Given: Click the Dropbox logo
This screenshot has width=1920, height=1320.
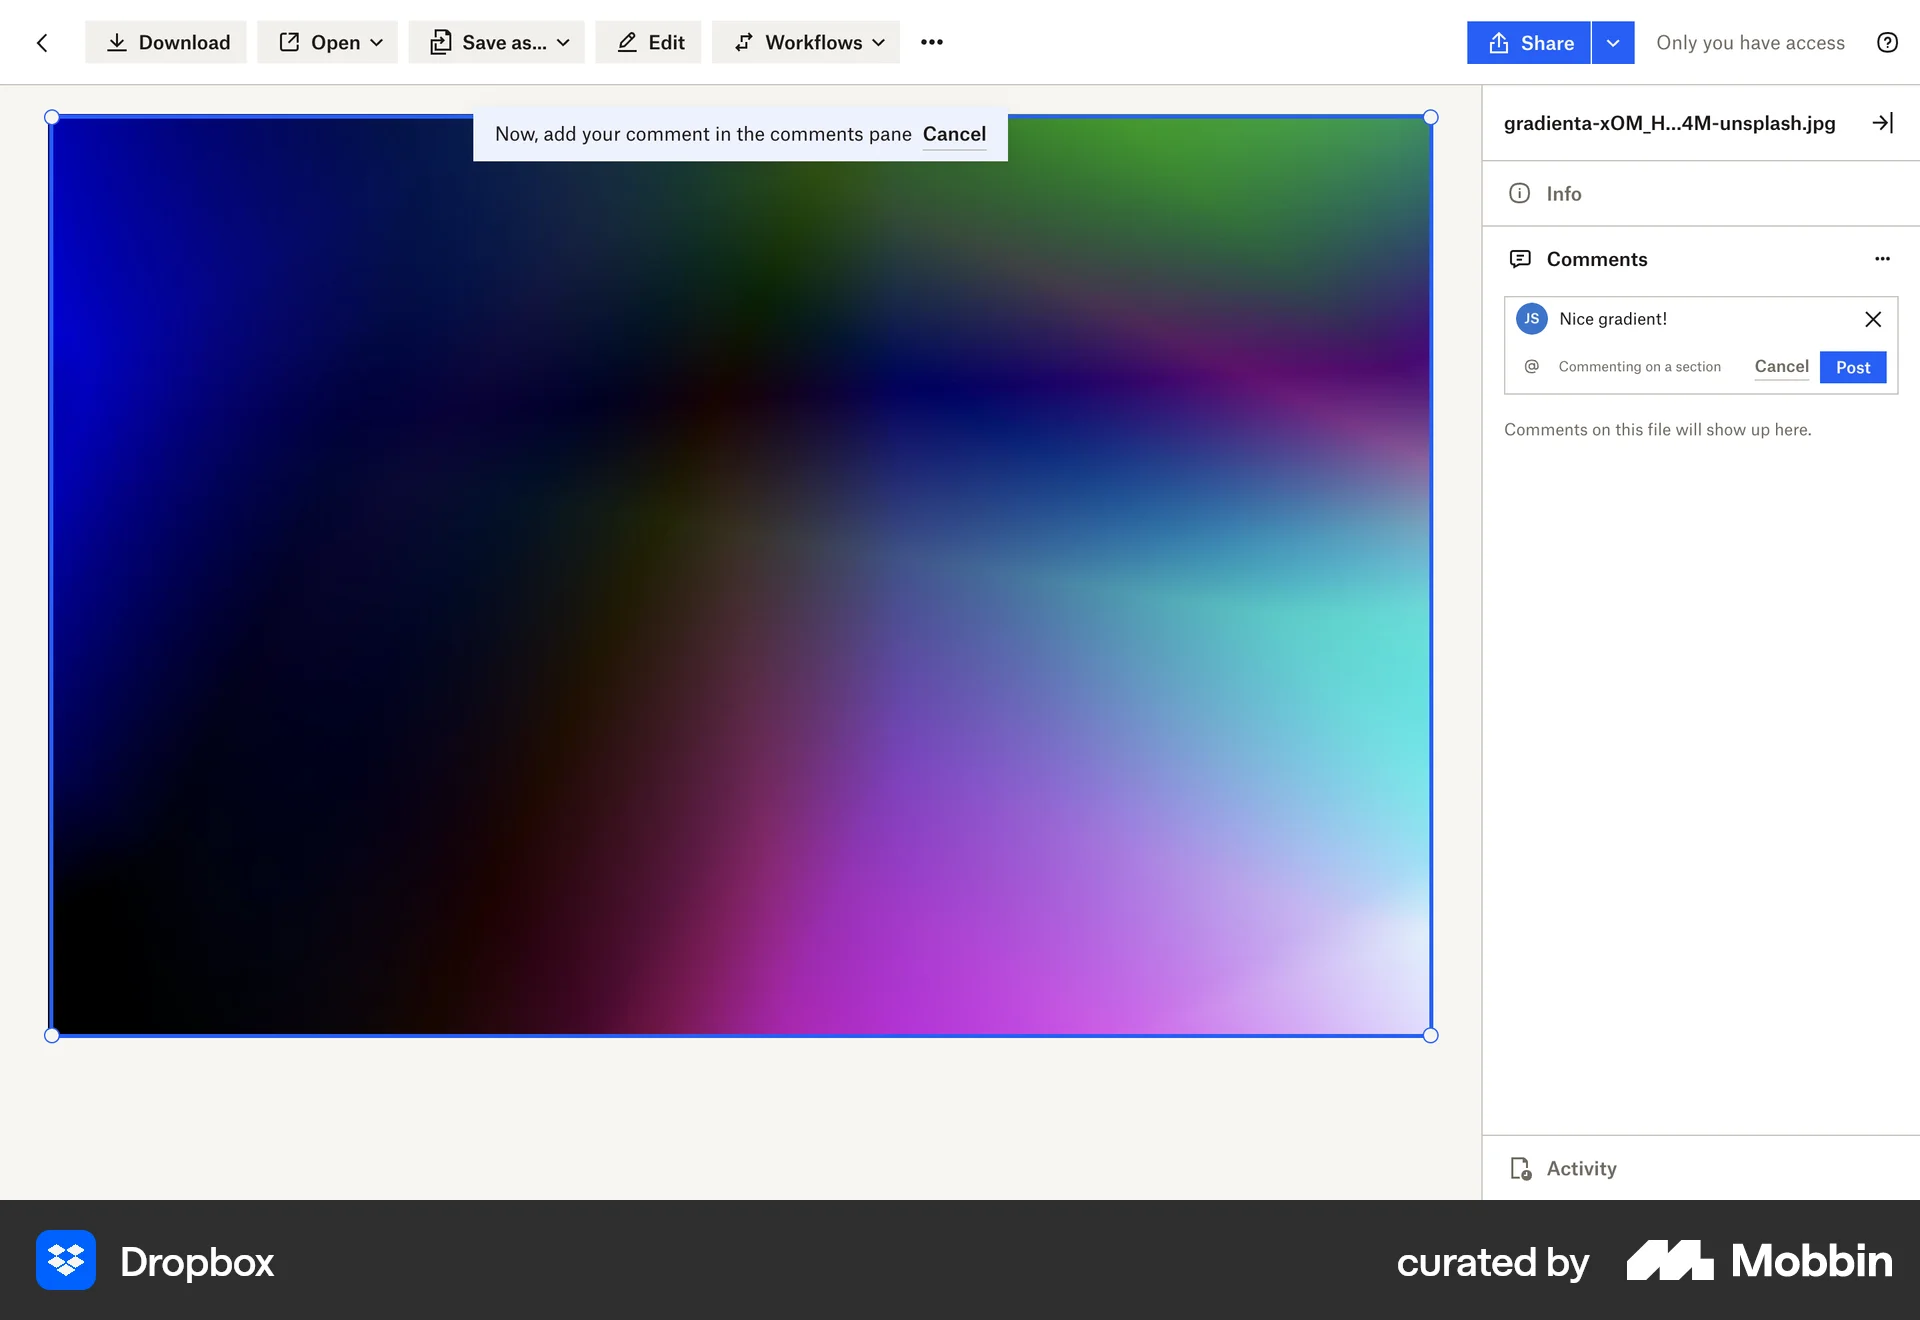Looking at the screenshot, I should (65, 1261).
